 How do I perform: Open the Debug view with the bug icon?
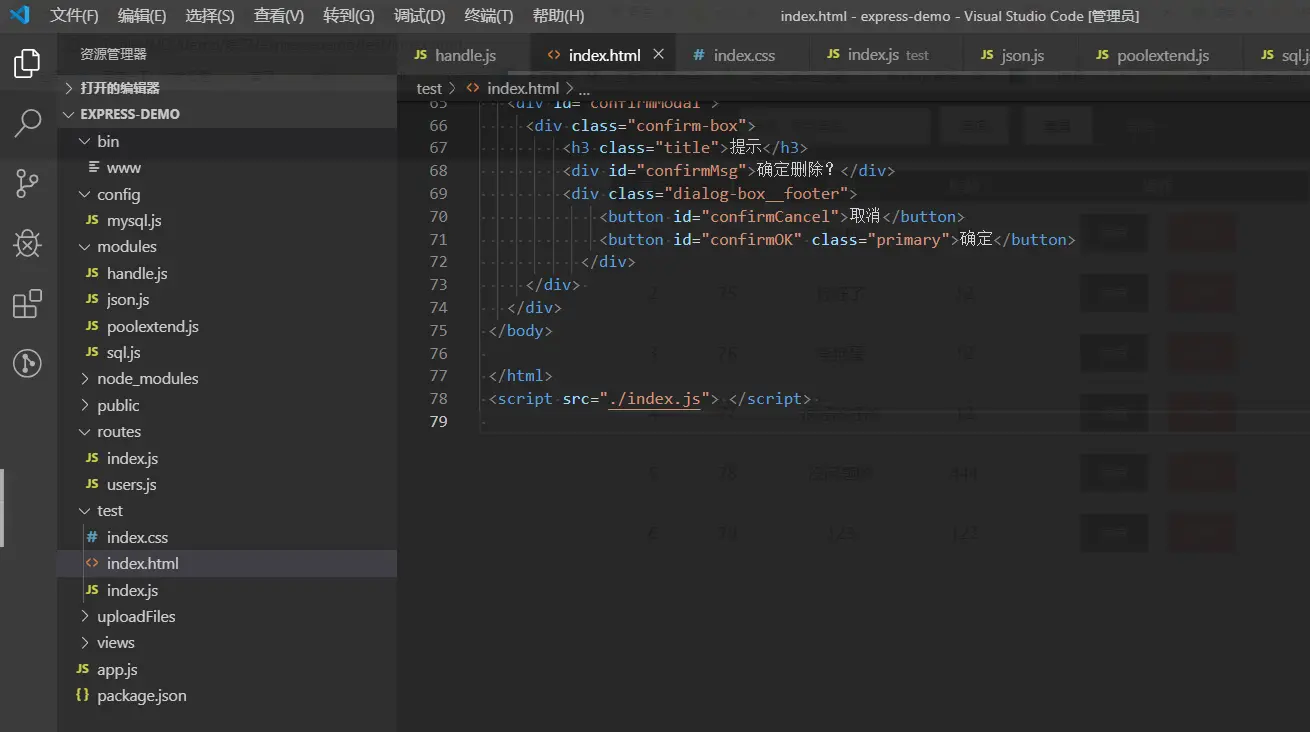pos(27,243)
